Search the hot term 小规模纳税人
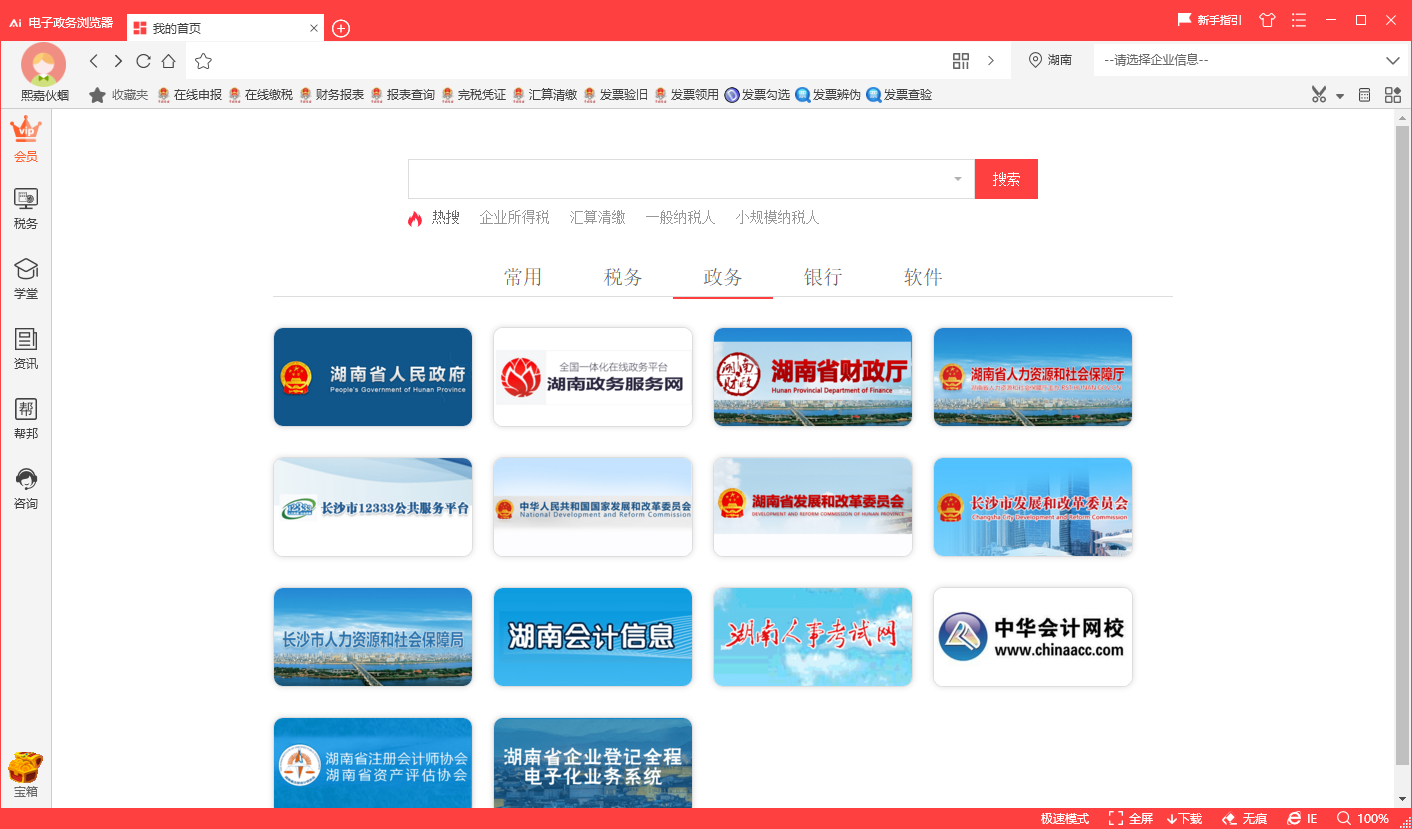Image resolution: width=1412 pixels, height=829 pixels. pyautogui.click(x=777, y=218)
